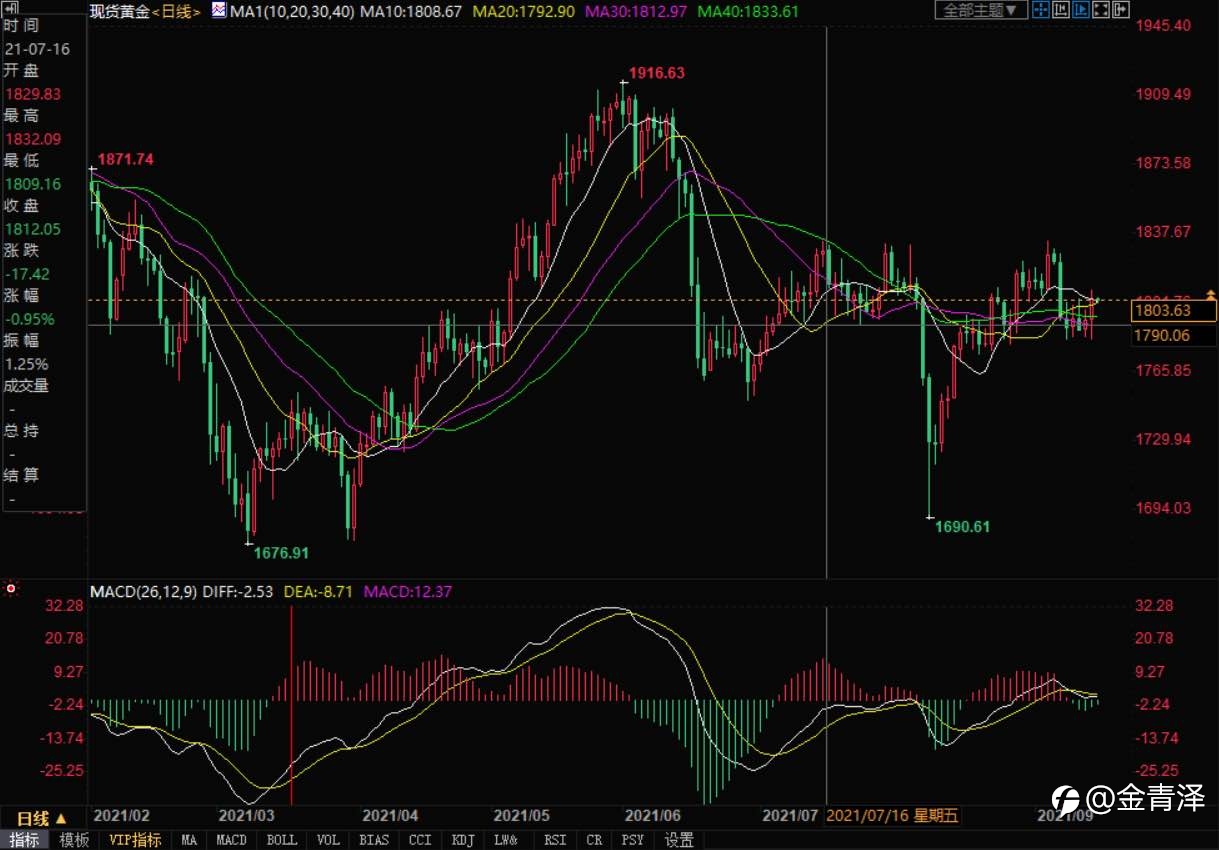1219x850 pixels.
Task: Click the MA10:1808.67 value
Action: (x=411, y=11)
